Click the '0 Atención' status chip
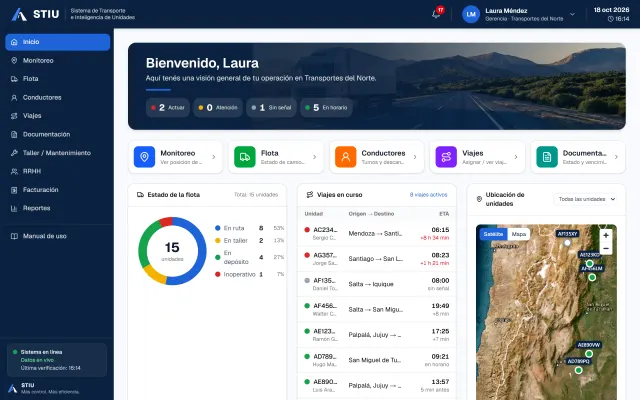Screen dimensions: 640x400 pos(218,108)
